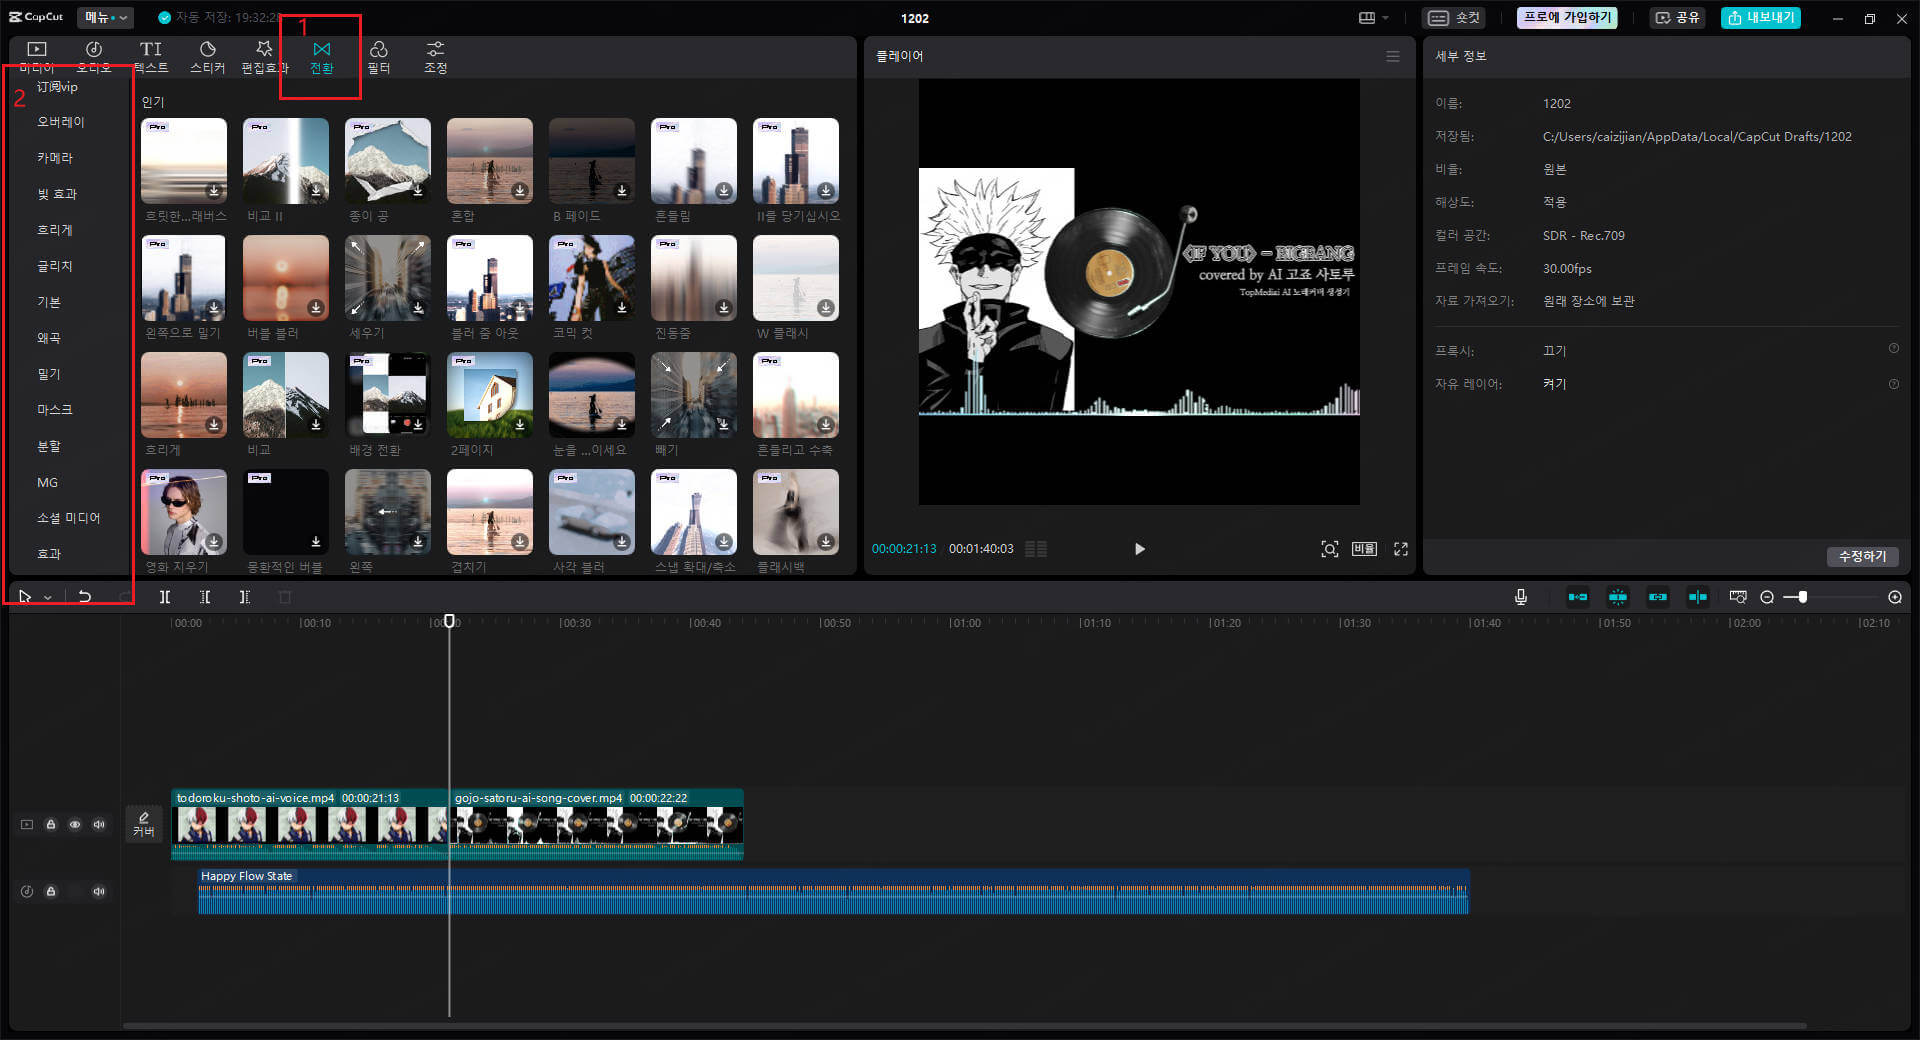
Task: Hide the video track with eye icon
Action: click(75, 825)
